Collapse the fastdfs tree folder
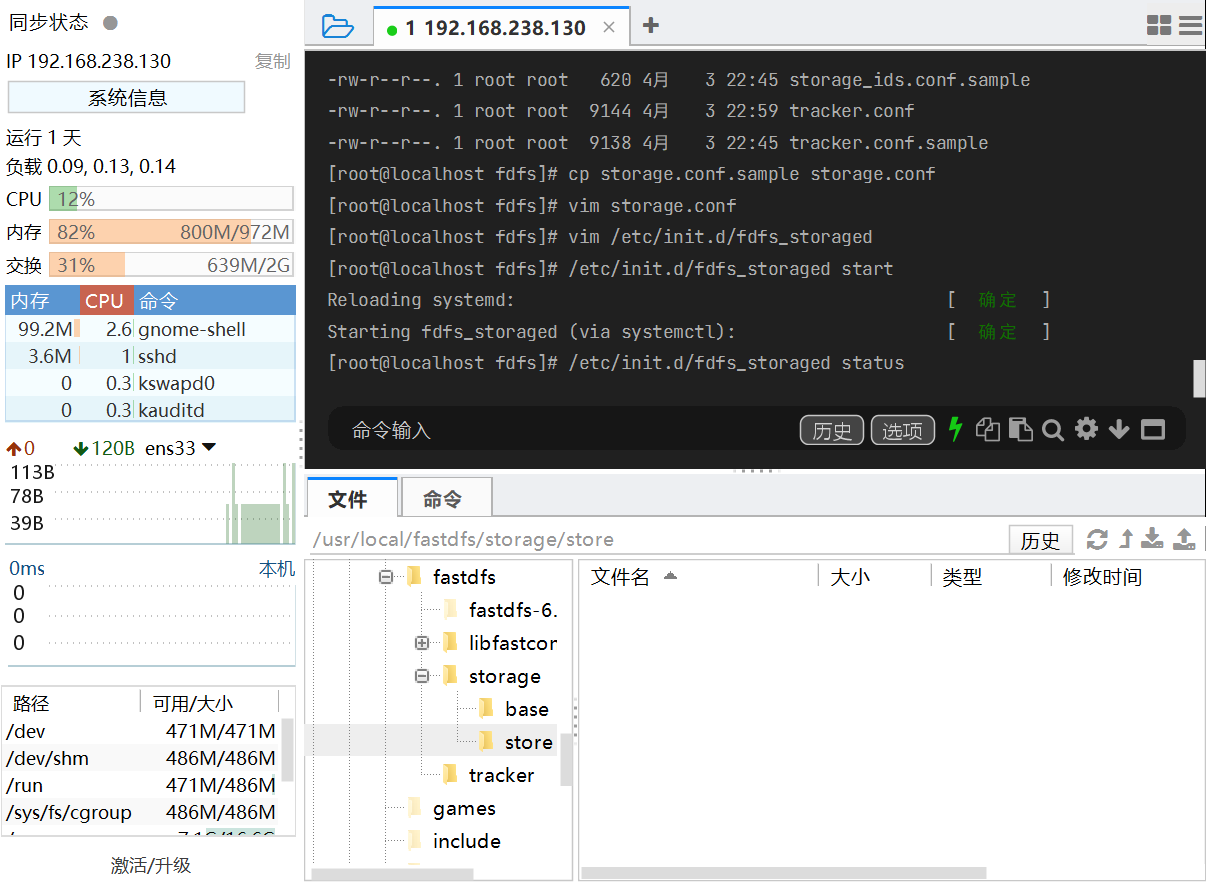 [x=386, y=577]
